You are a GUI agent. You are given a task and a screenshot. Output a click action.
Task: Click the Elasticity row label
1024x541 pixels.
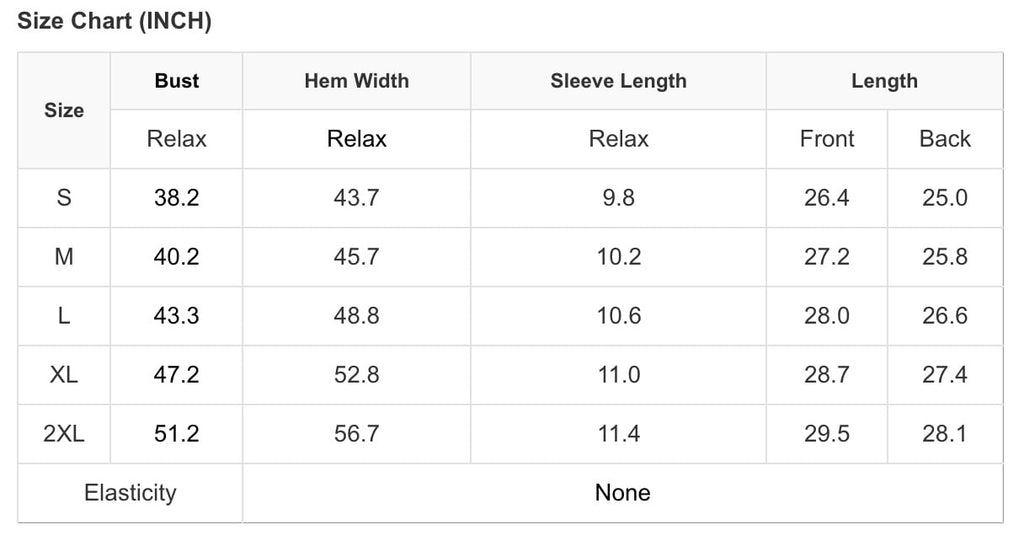click(x=130, y=493)
